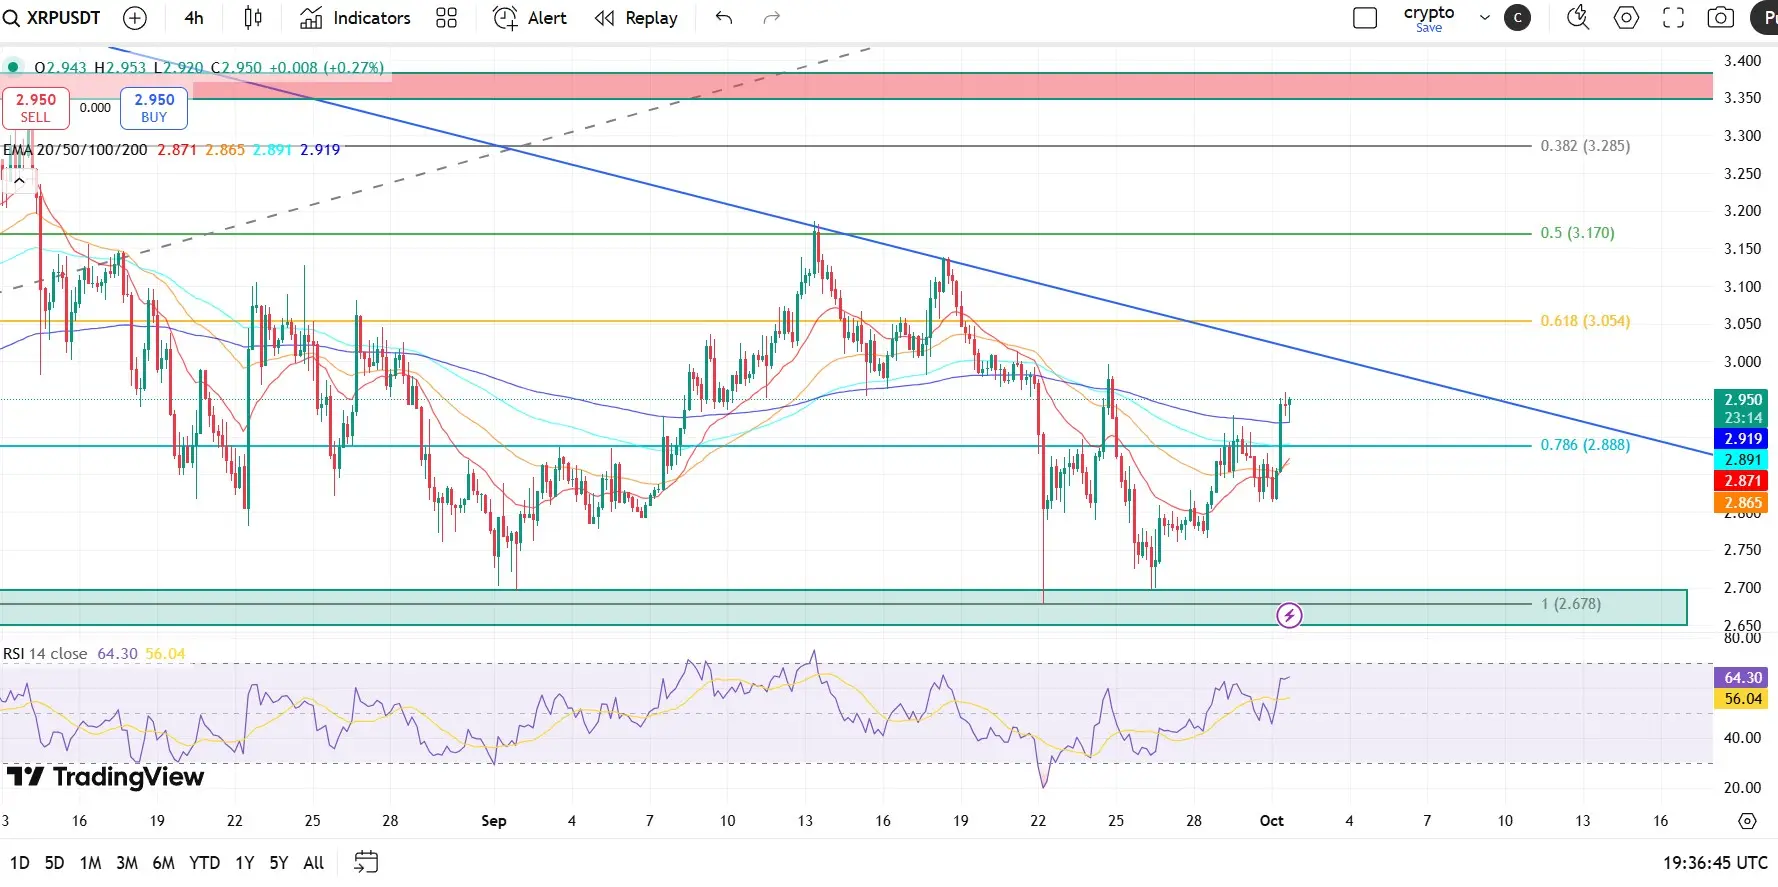The width and height of the screenshot is (1778, 887).
Task: Open the candlestick chart style picker
Action: [x=253, y=18]
